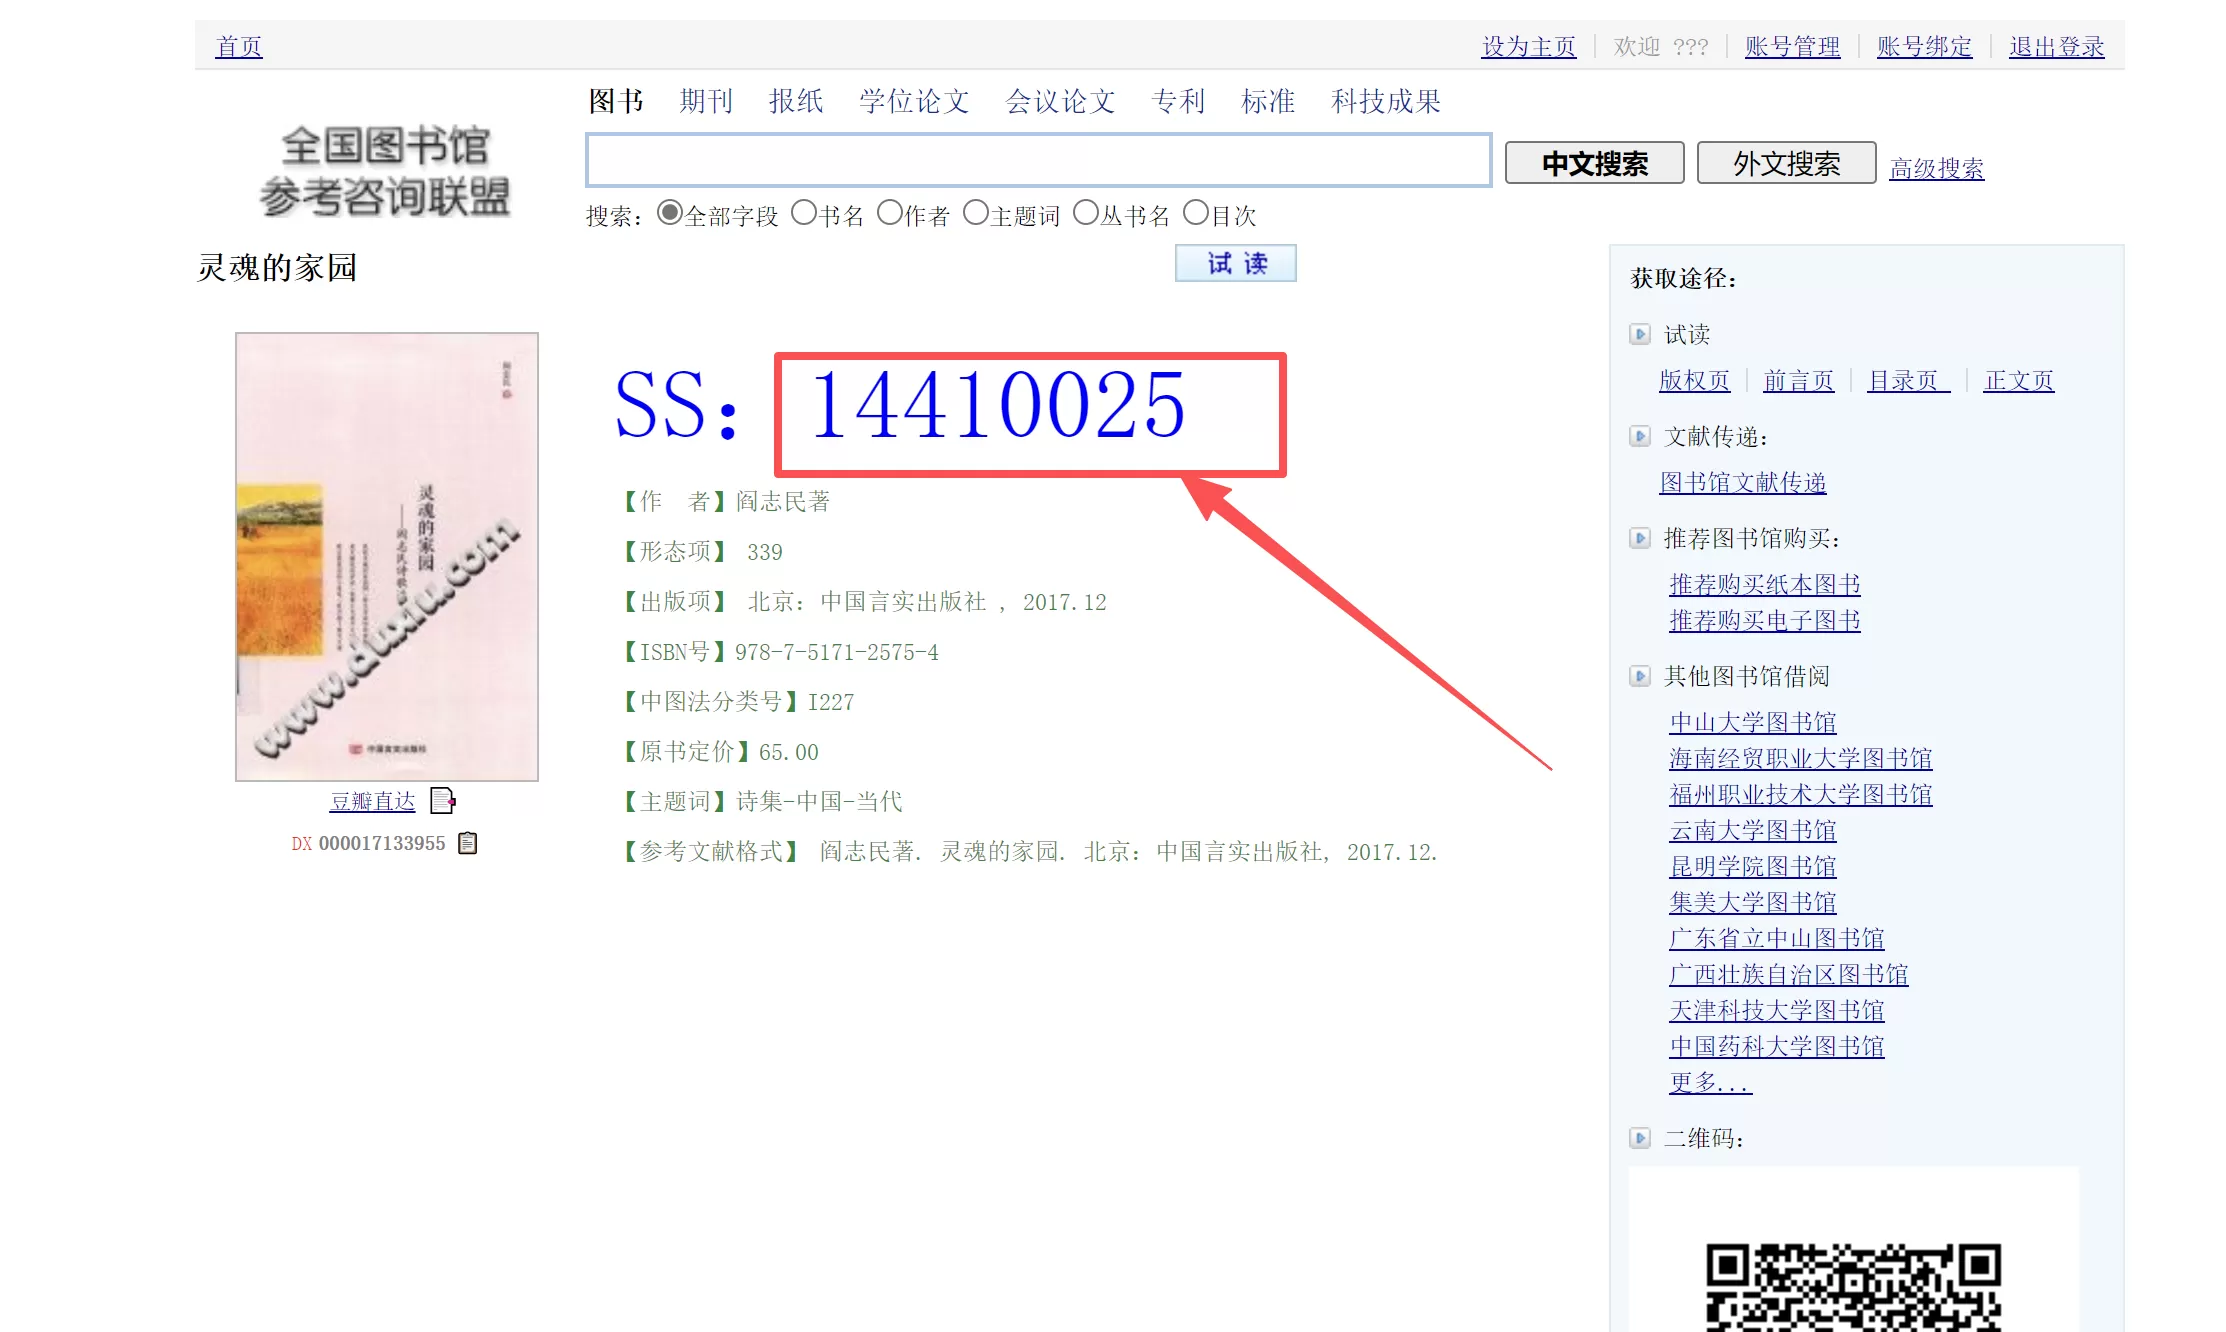Open the 会议论文 tab
The height and width of the screenshot is (1332, 2226).
point(1060,101)
